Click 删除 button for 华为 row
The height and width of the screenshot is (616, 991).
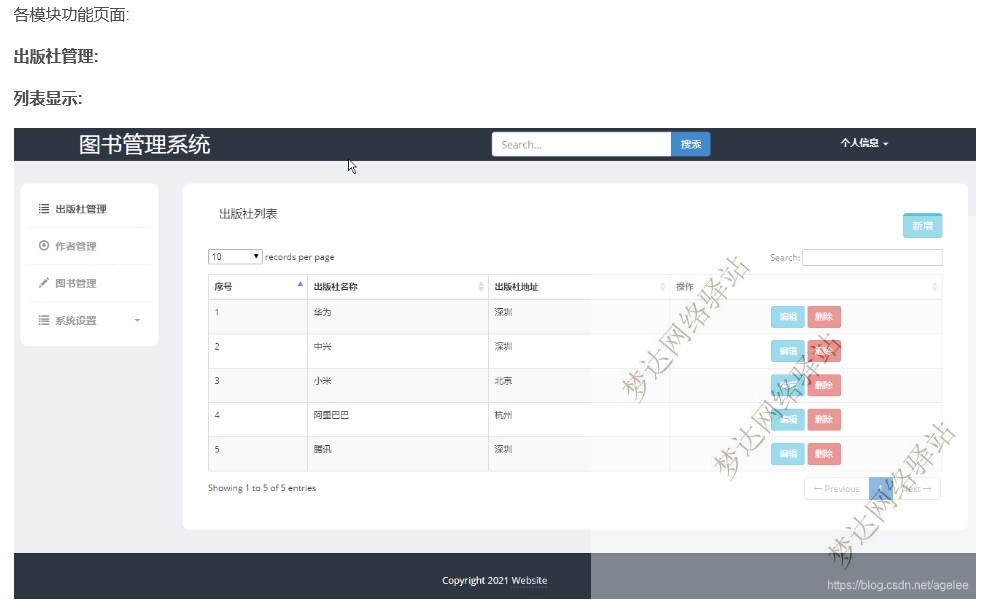coord(824,317)
